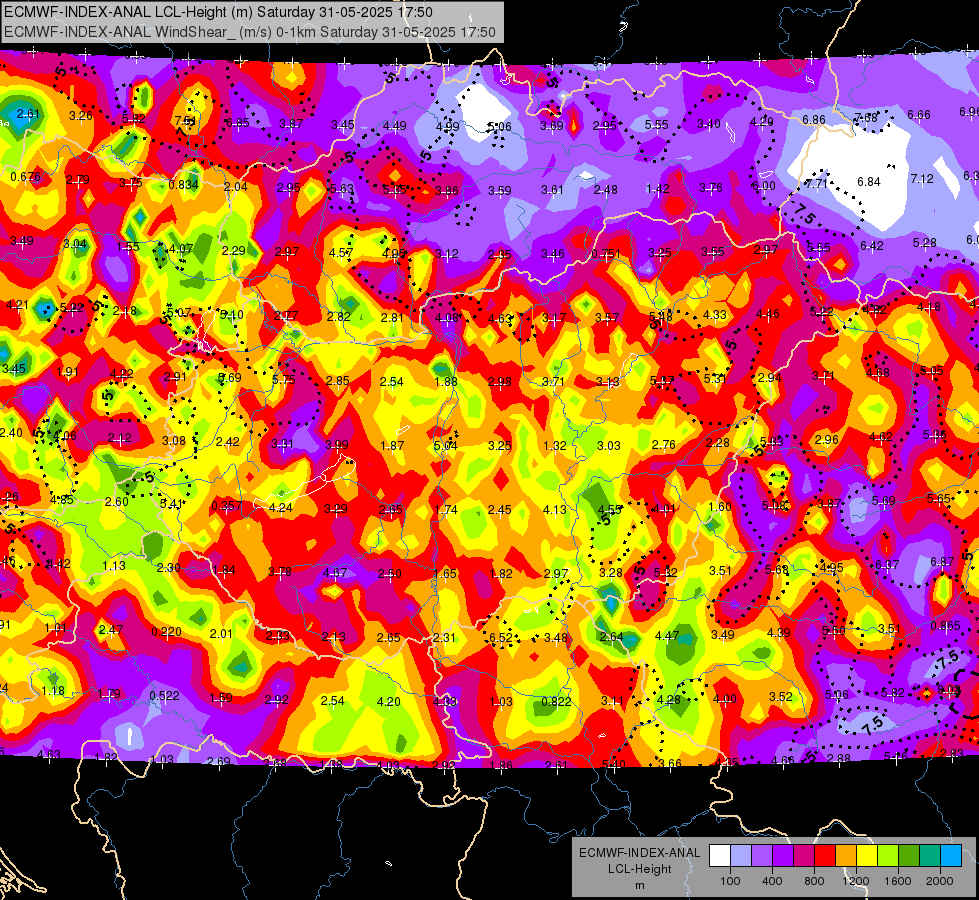
Task: Click the wind shear value 7.12
Action: (922, 179)
